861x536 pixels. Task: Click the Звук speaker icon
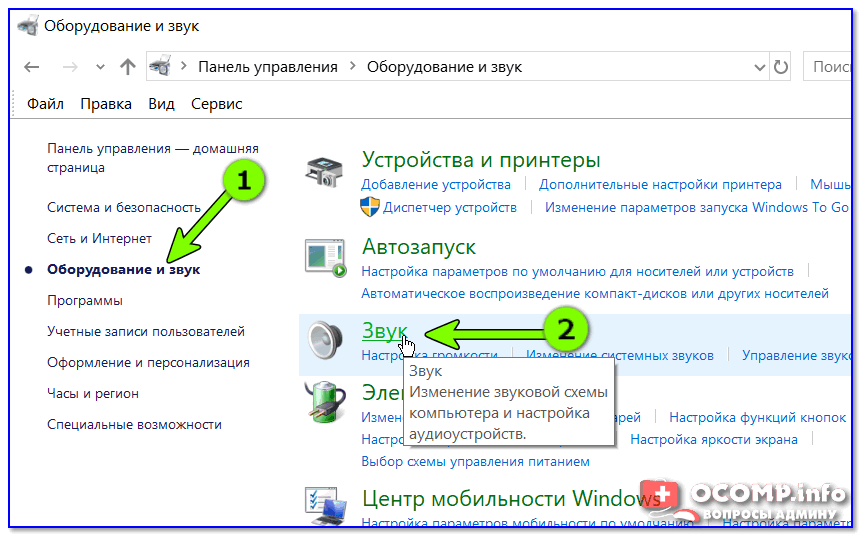[325, 339]
